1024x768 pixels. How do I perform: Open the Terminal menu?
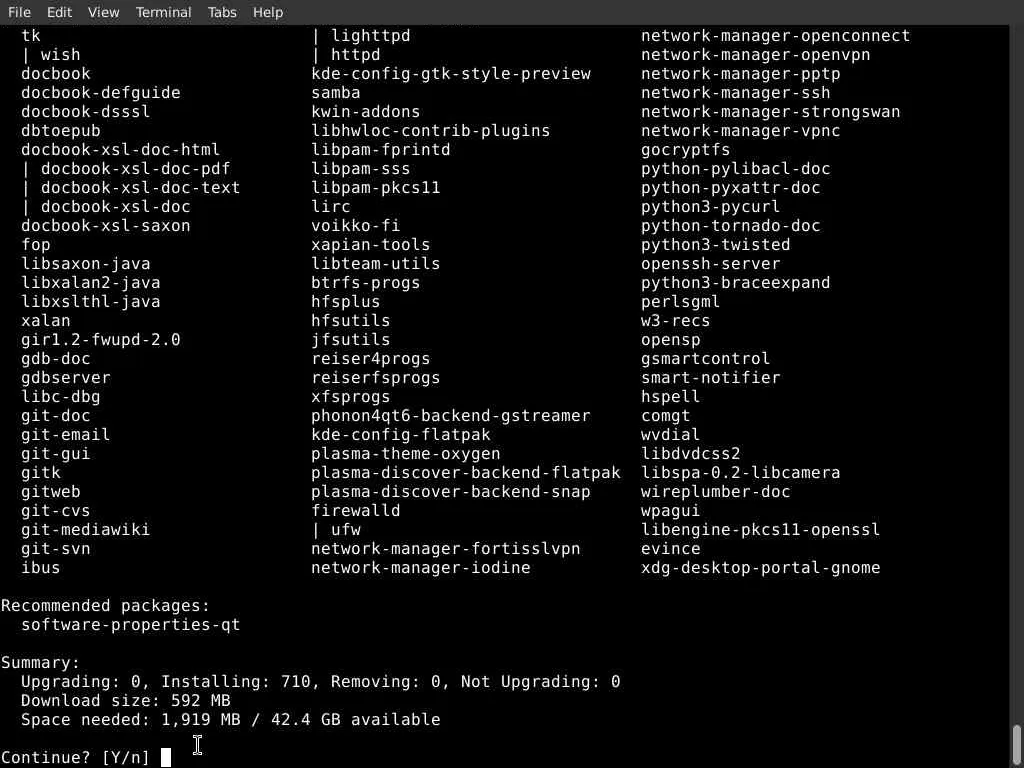(x=163, y=12)
